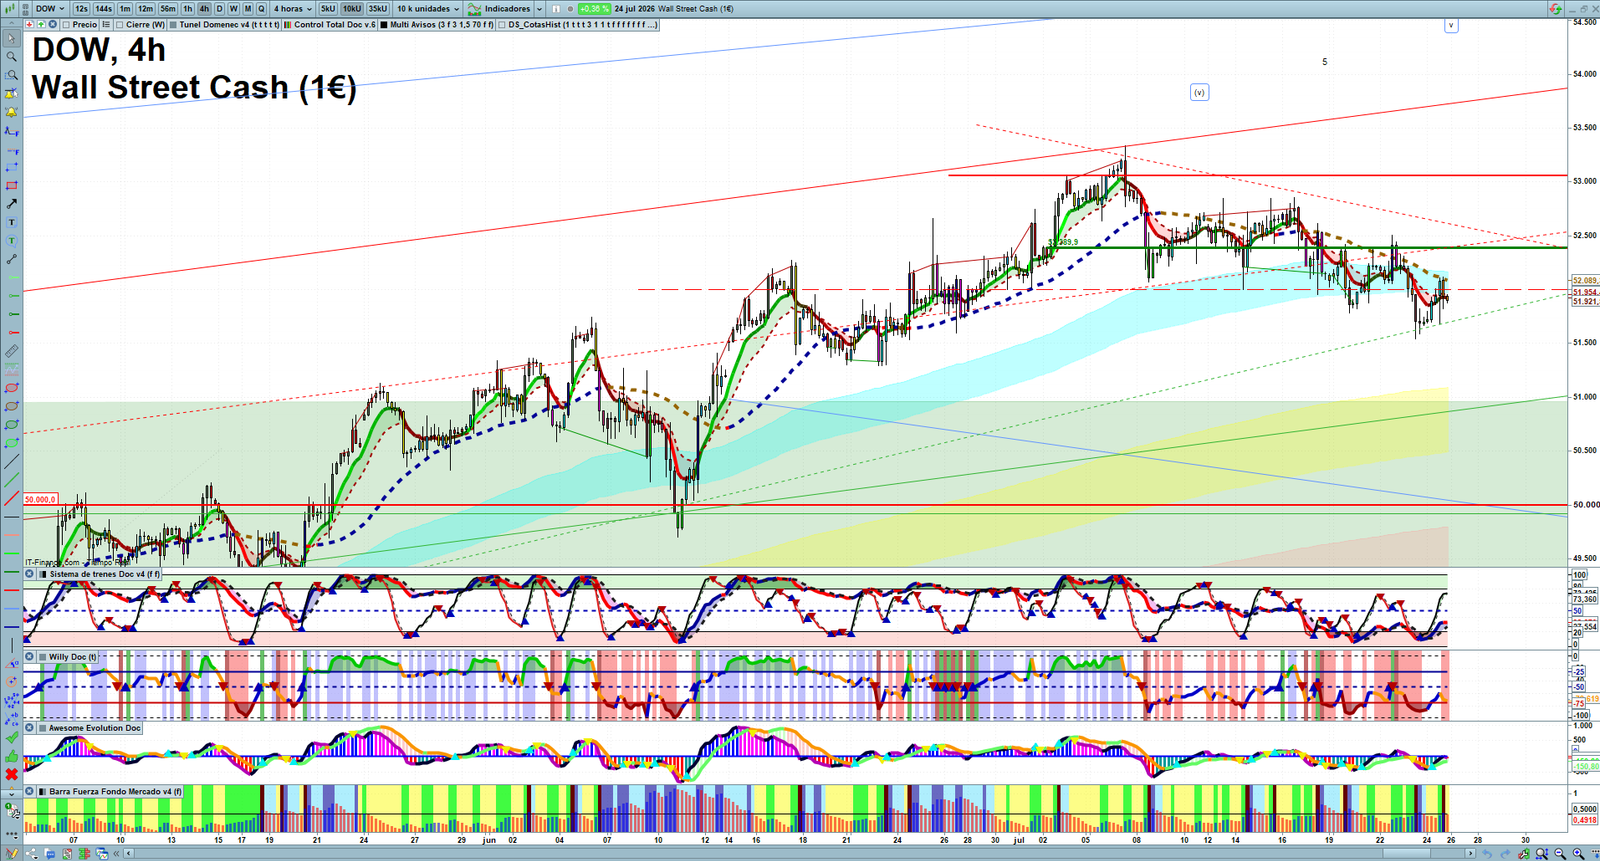Select the W weekly timeframe button

(233, 9)
